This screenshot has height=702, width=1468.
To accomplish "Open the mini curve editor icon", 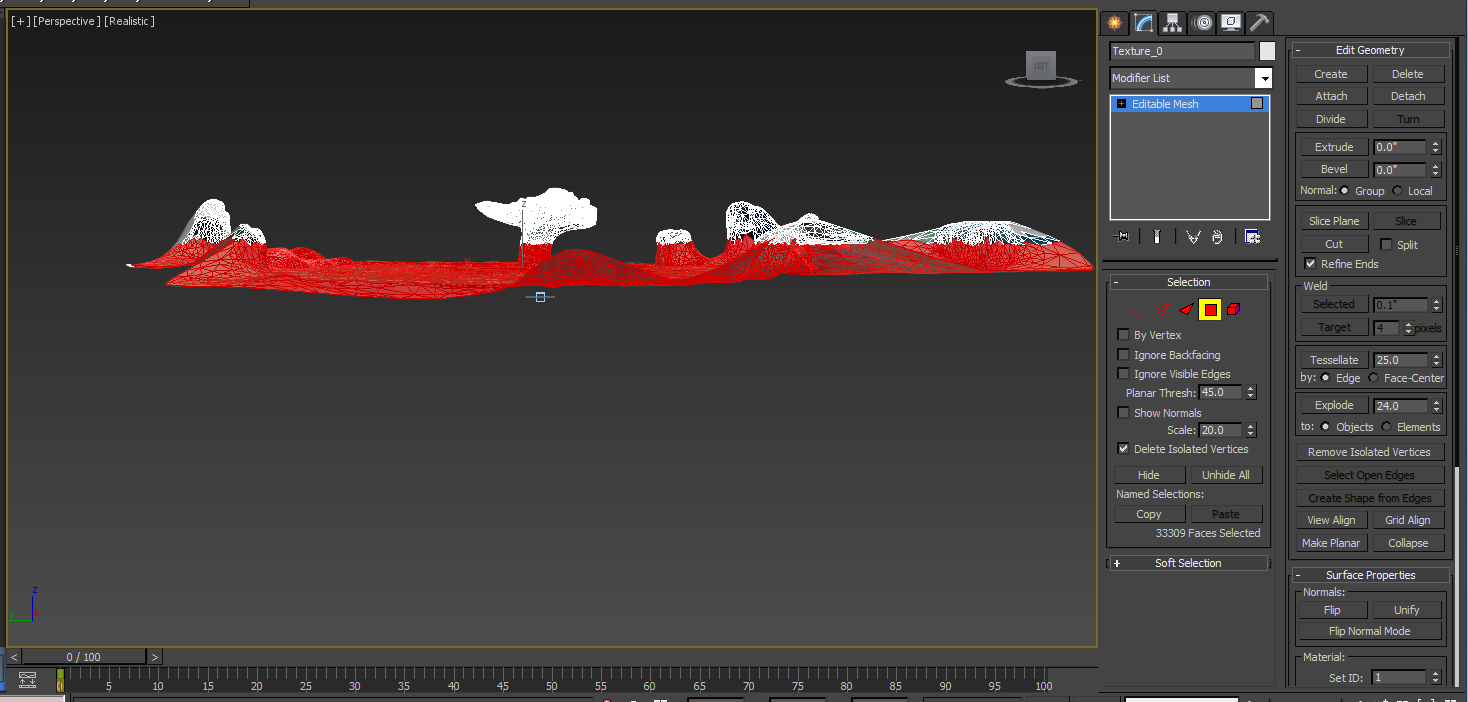I will (x=27, y=680).
